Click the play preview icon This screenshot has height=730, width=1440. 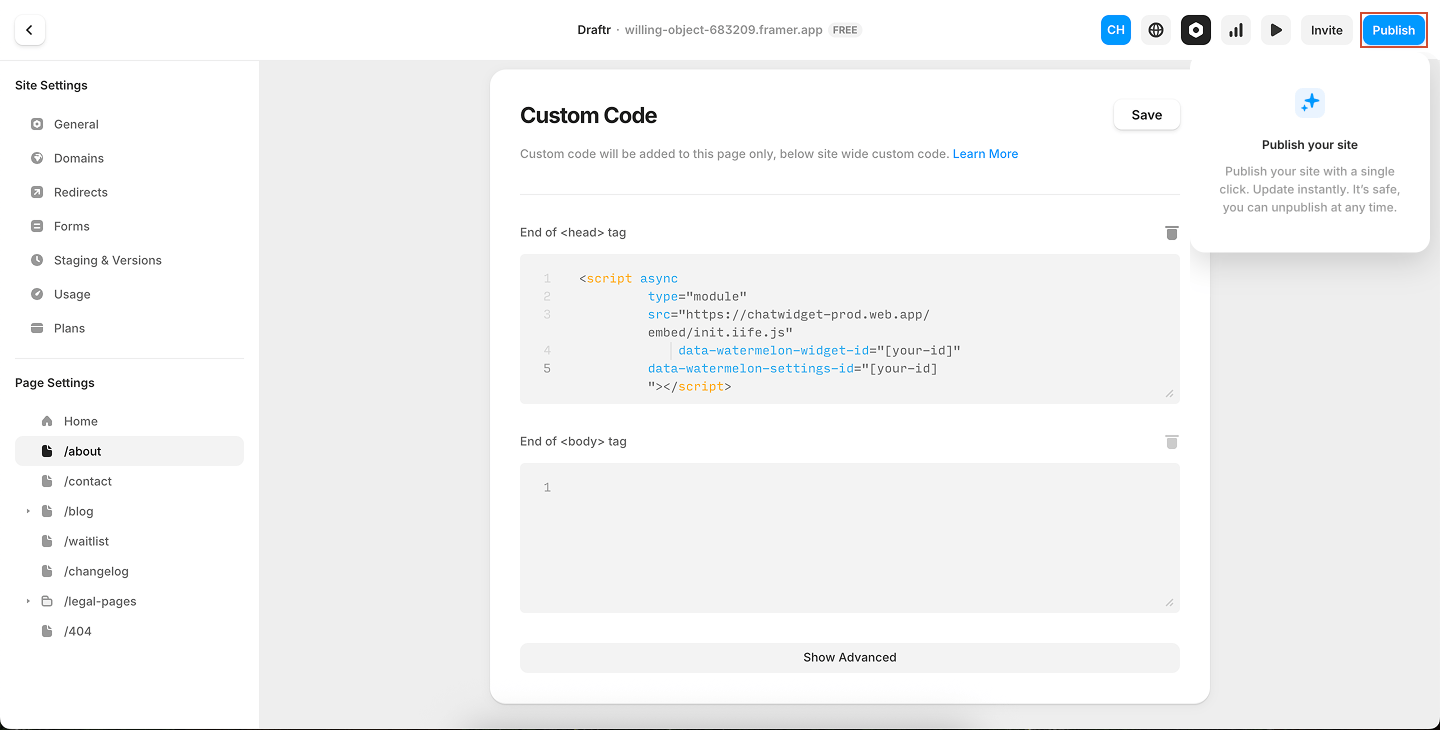point(1276,30)
